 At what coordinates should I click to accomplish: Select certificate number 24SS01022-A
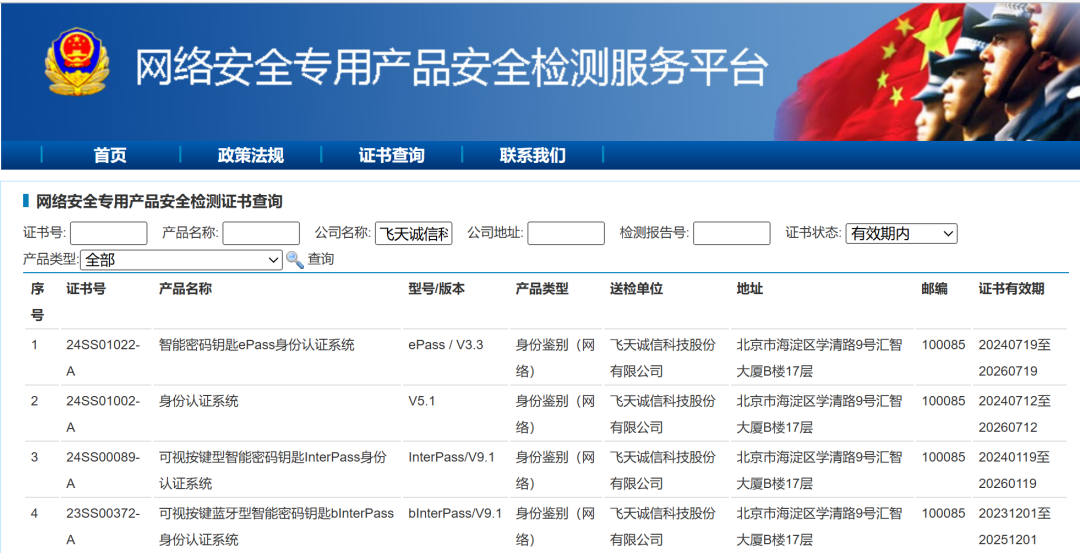point(103,358)
